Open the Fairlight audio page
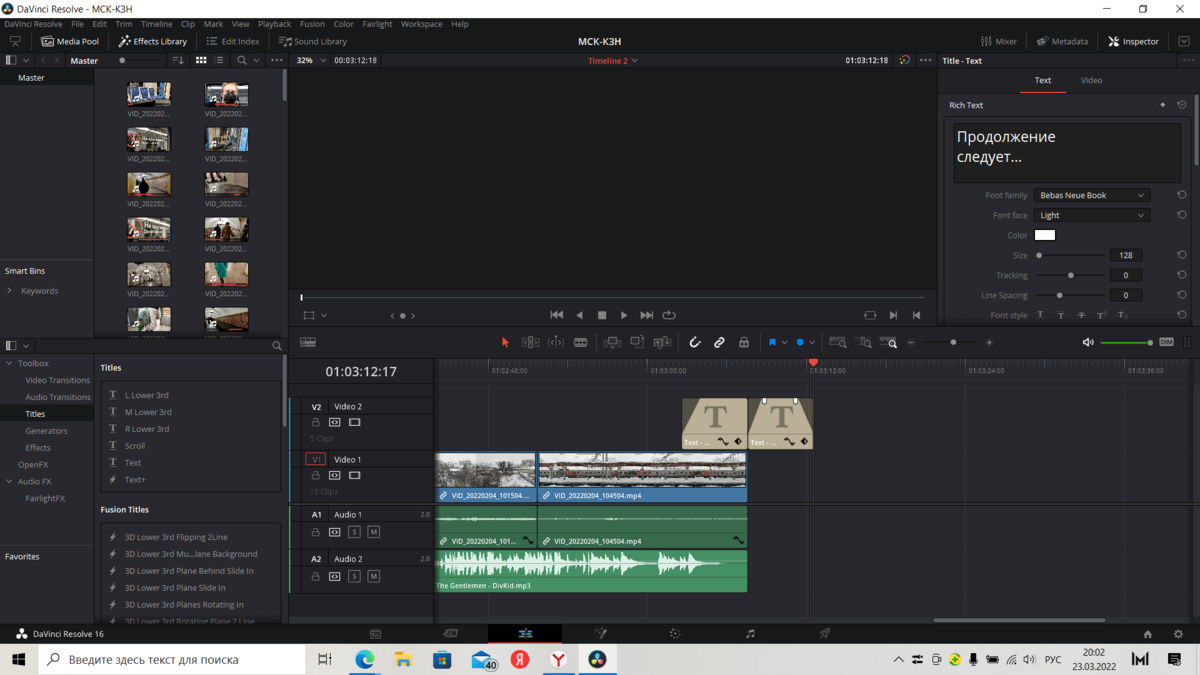Image resolution: width=1200 pixels, height=675 pixels. pos(750,633)
